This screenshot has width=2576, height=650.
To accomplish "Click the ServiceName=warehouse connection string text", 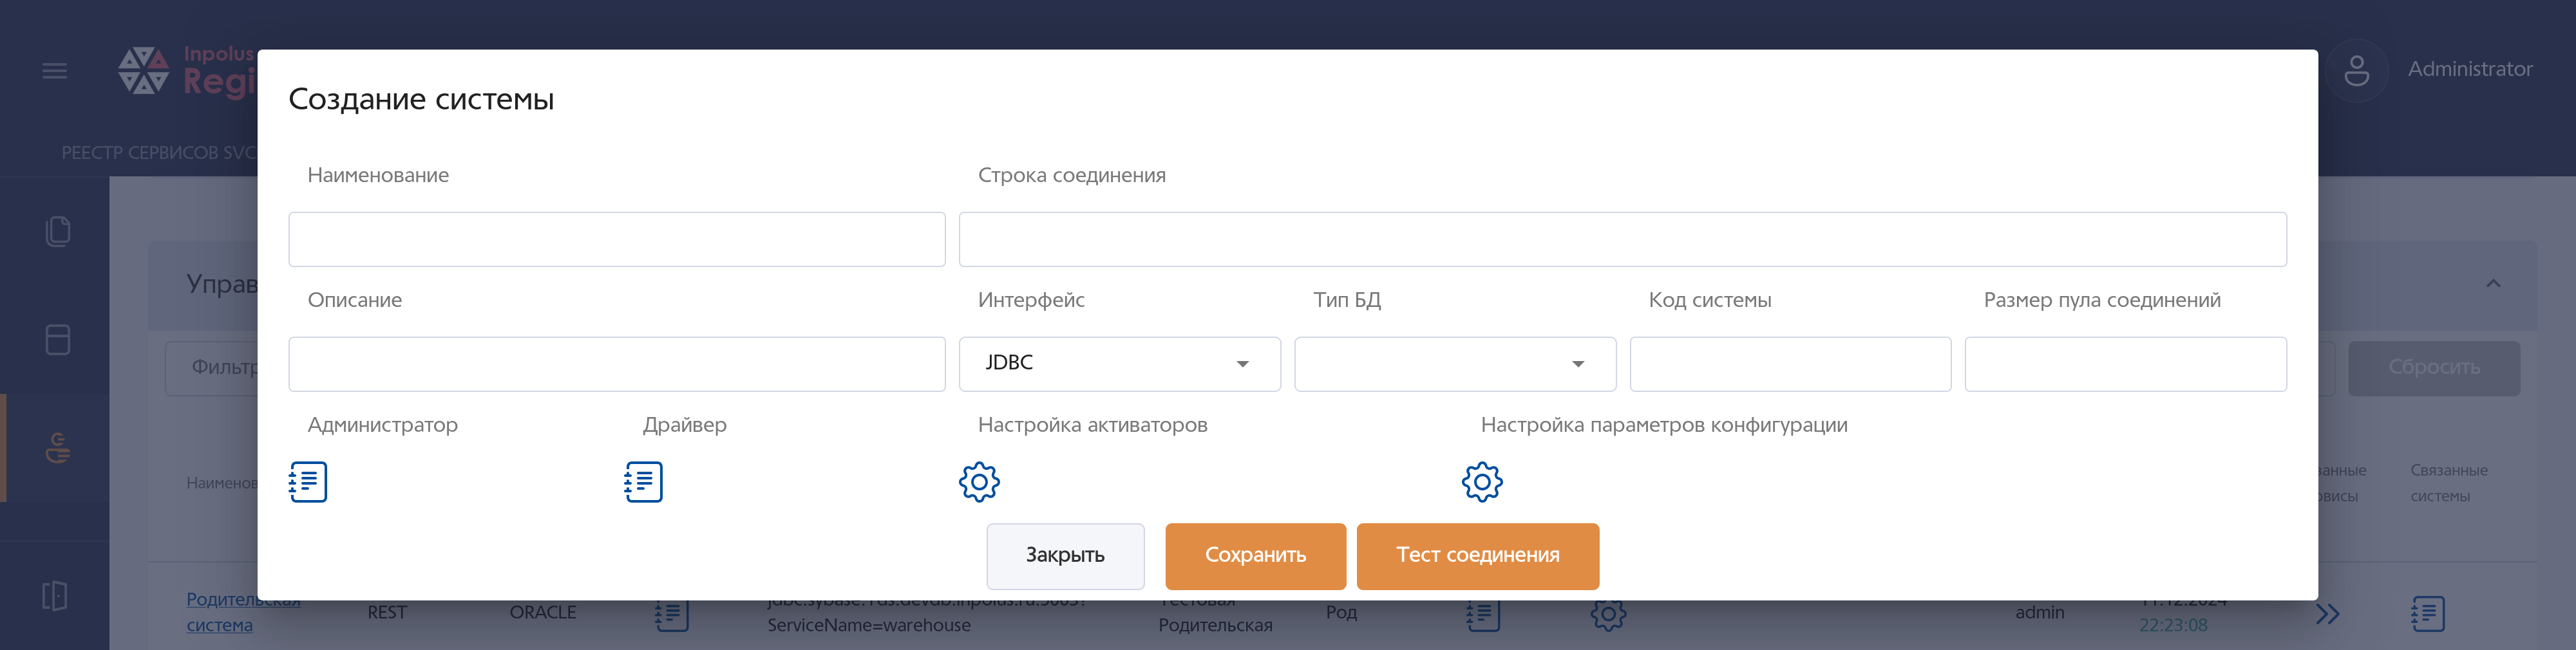I will [x=869, y=625].
